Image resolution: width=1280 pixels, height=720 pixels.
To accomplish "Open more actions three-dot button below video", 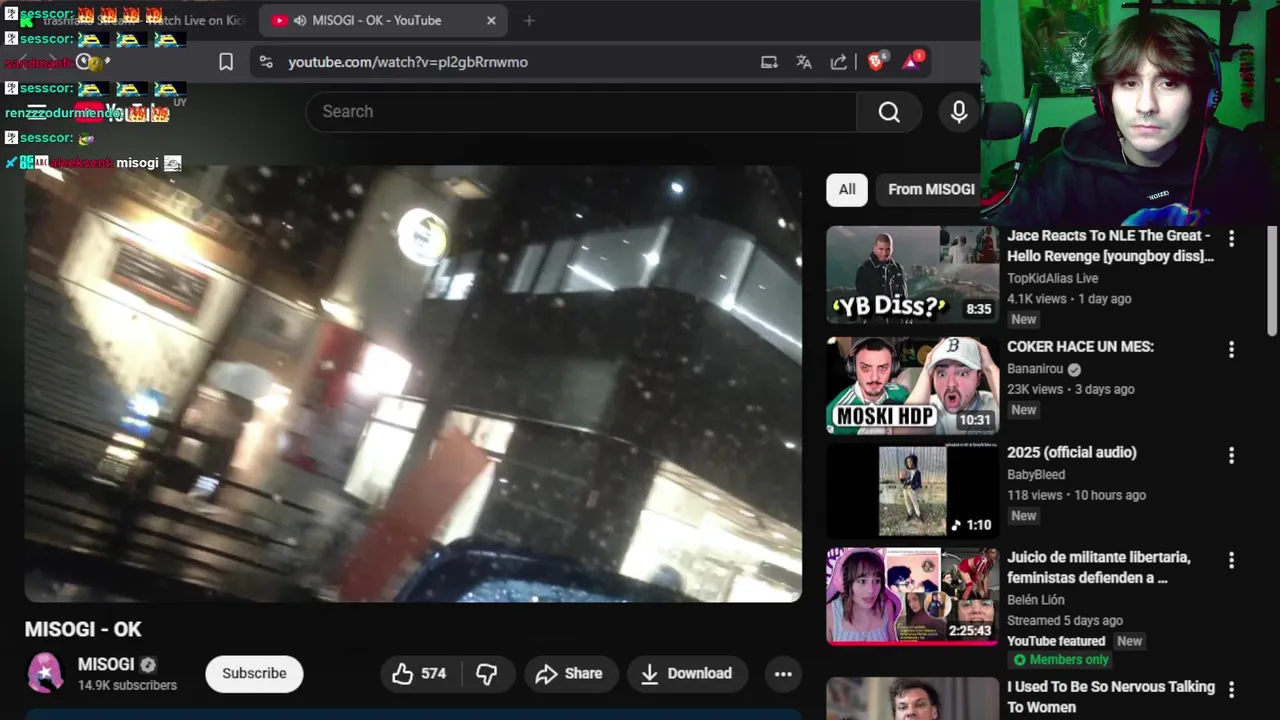I will 783,674.
